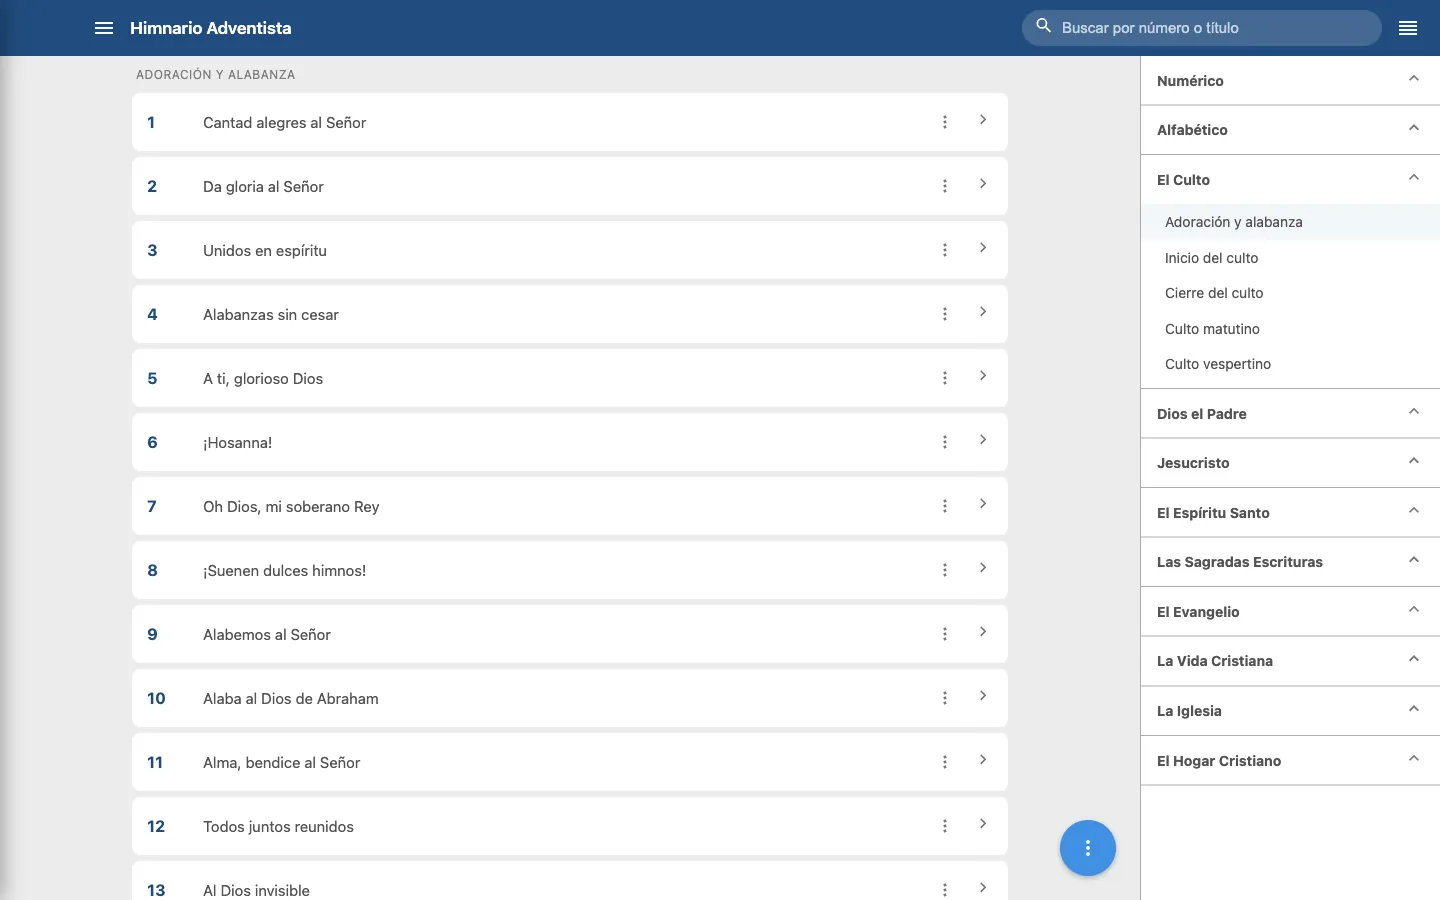Open options menu for Todos juntos reunidos
Screen dimensions: 1440x900
[x=945, y=826]
